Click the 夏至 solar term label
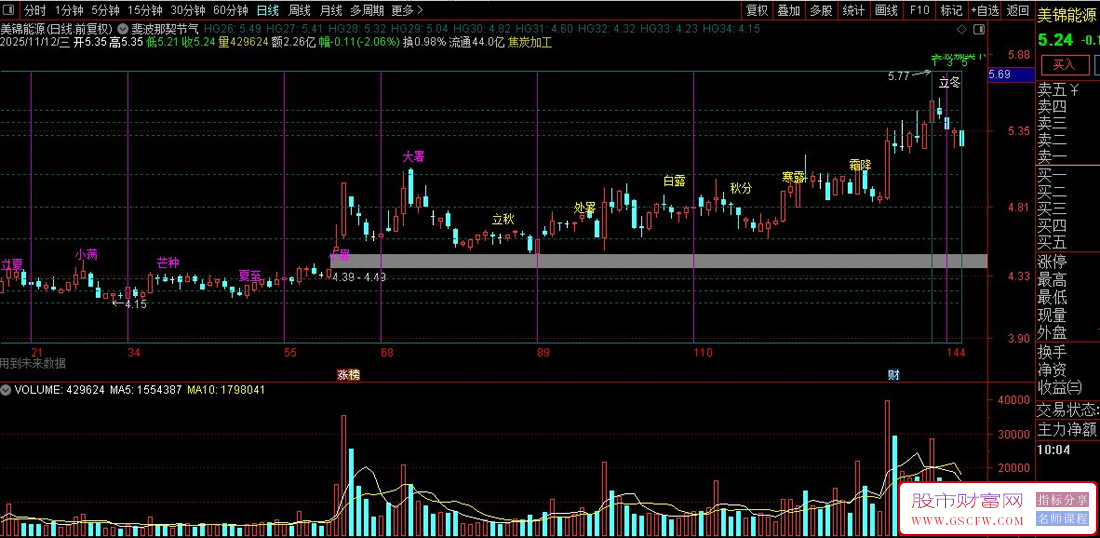1100x538 pixels. tap(250, 275)
